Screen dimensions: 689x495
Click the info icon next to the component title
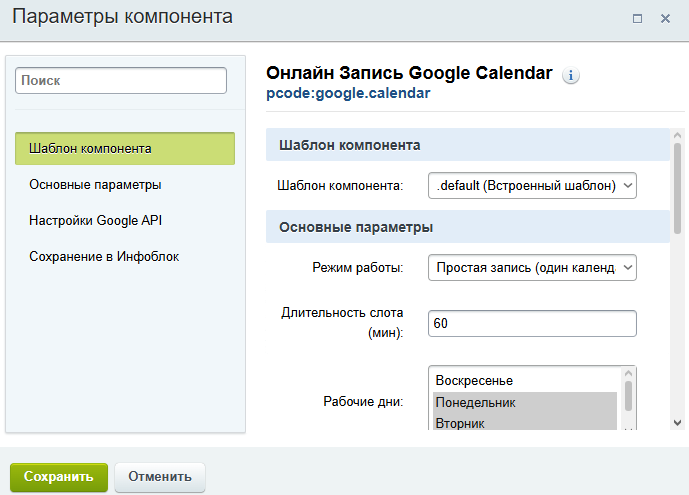tap(572, 75)
